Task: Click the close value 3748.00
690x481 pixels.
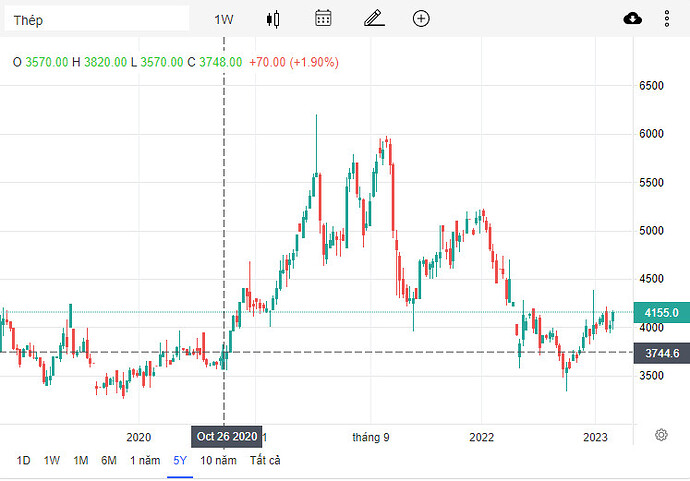Action: 220,62
